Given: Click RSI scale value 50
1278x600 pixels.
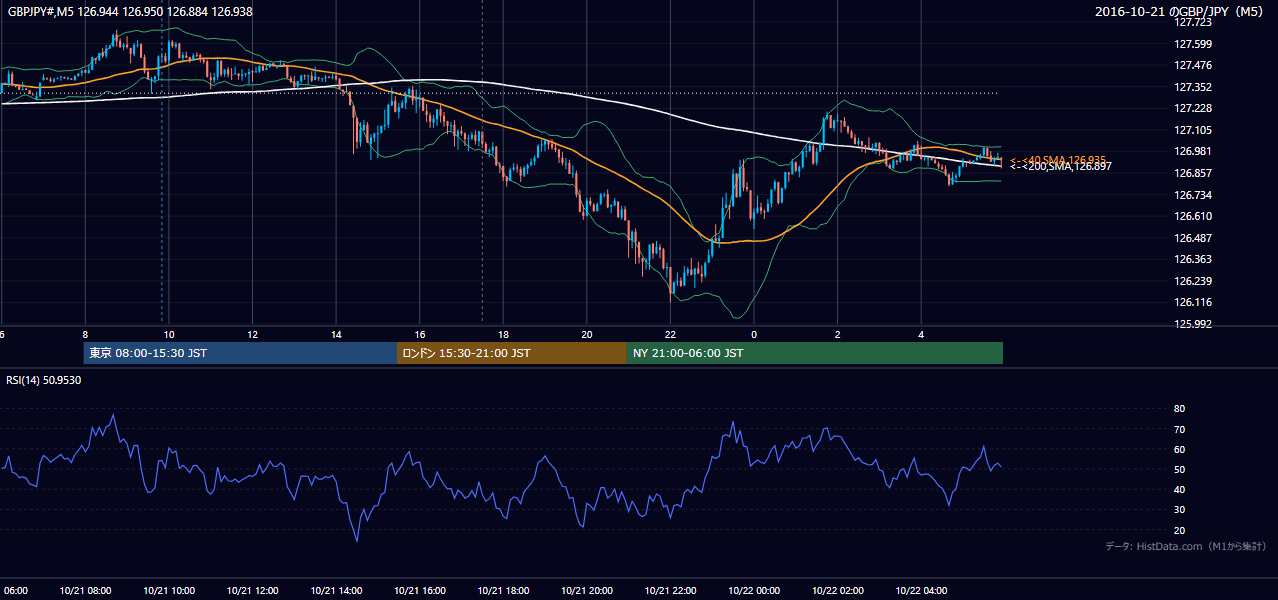Looking at the screenshot, I should pos(1179,469).
